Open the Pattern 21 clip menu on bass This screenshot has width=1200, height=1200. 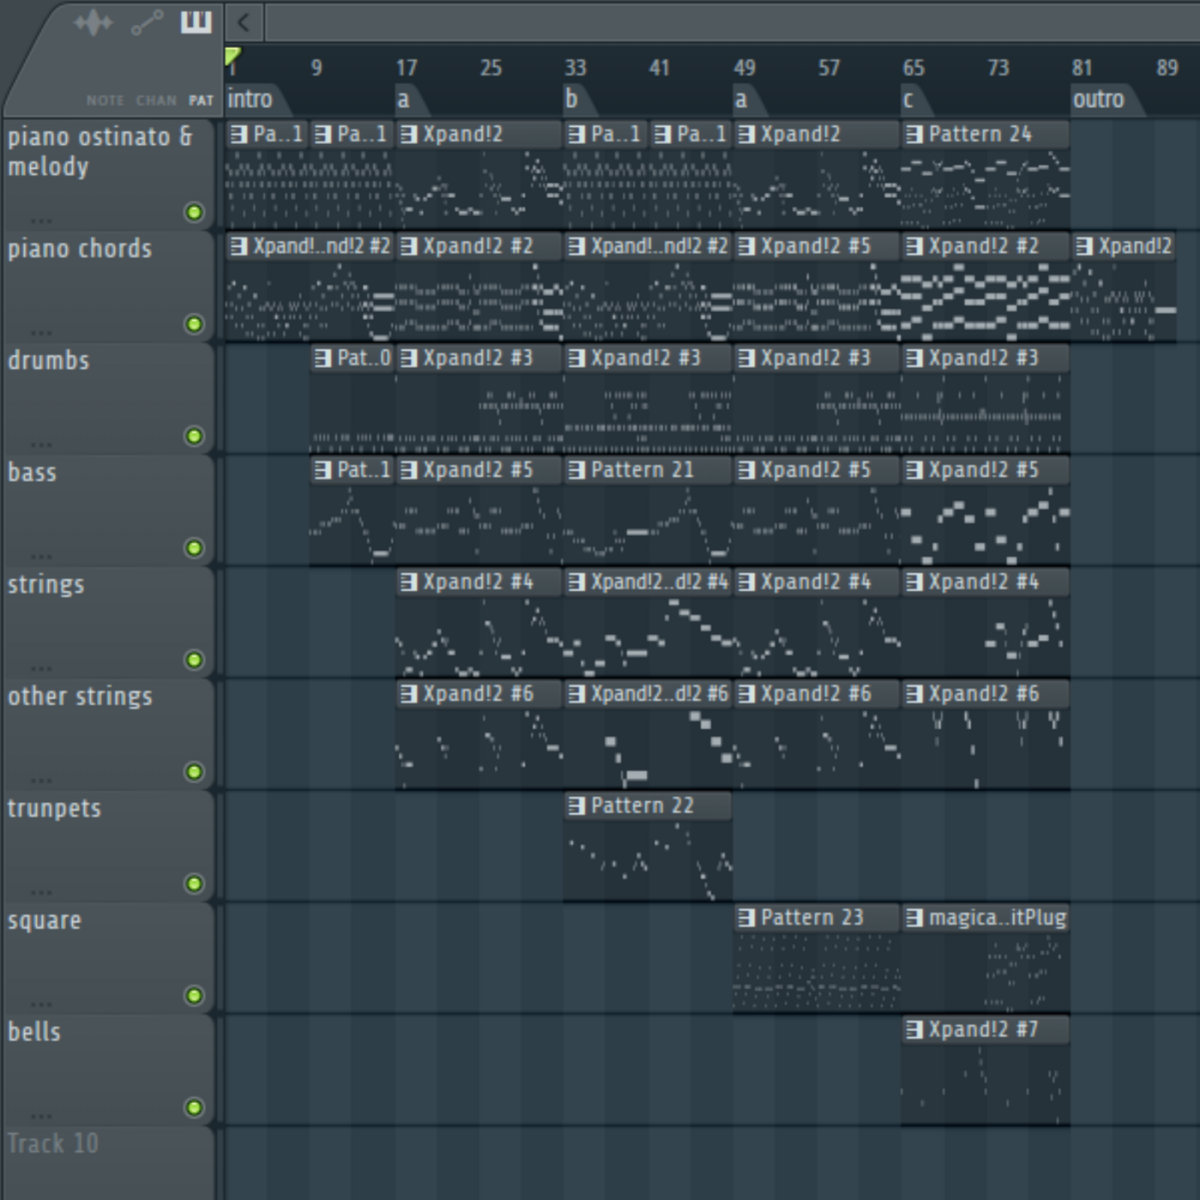click(576, 470)
